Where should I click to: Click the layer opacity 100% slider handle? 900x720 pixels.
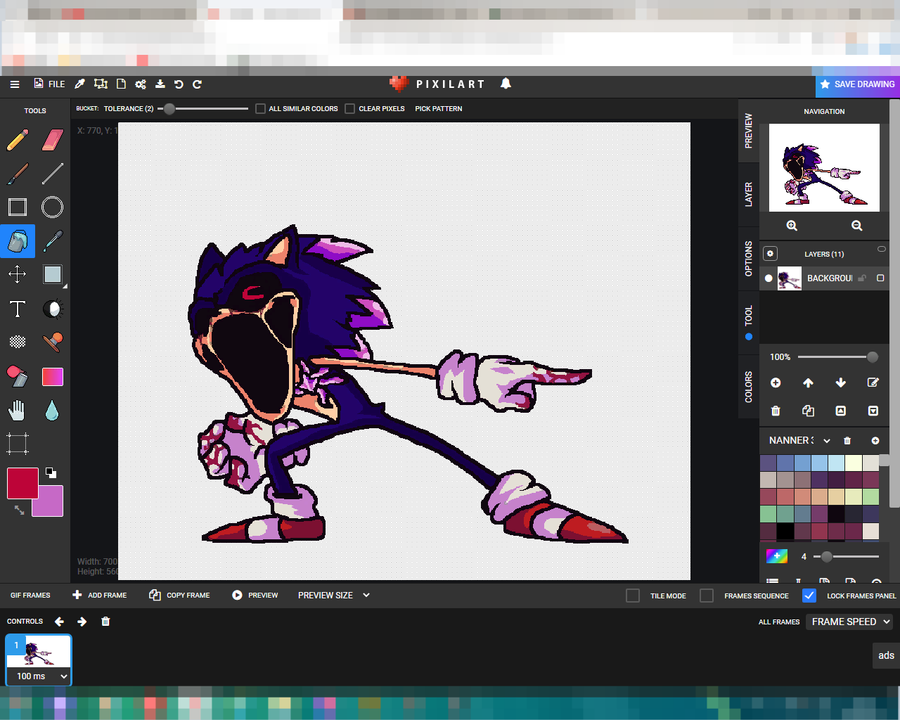(x=872, y=357)
